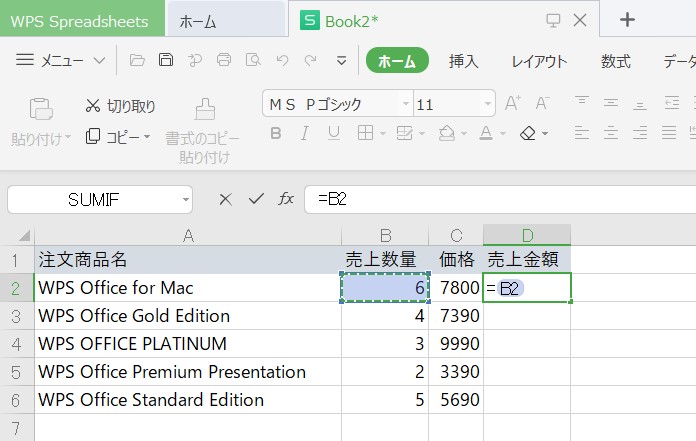This screenshot has height=441, width=696.
Task: Click the Clear eraser icon
Action: [528, 133]
